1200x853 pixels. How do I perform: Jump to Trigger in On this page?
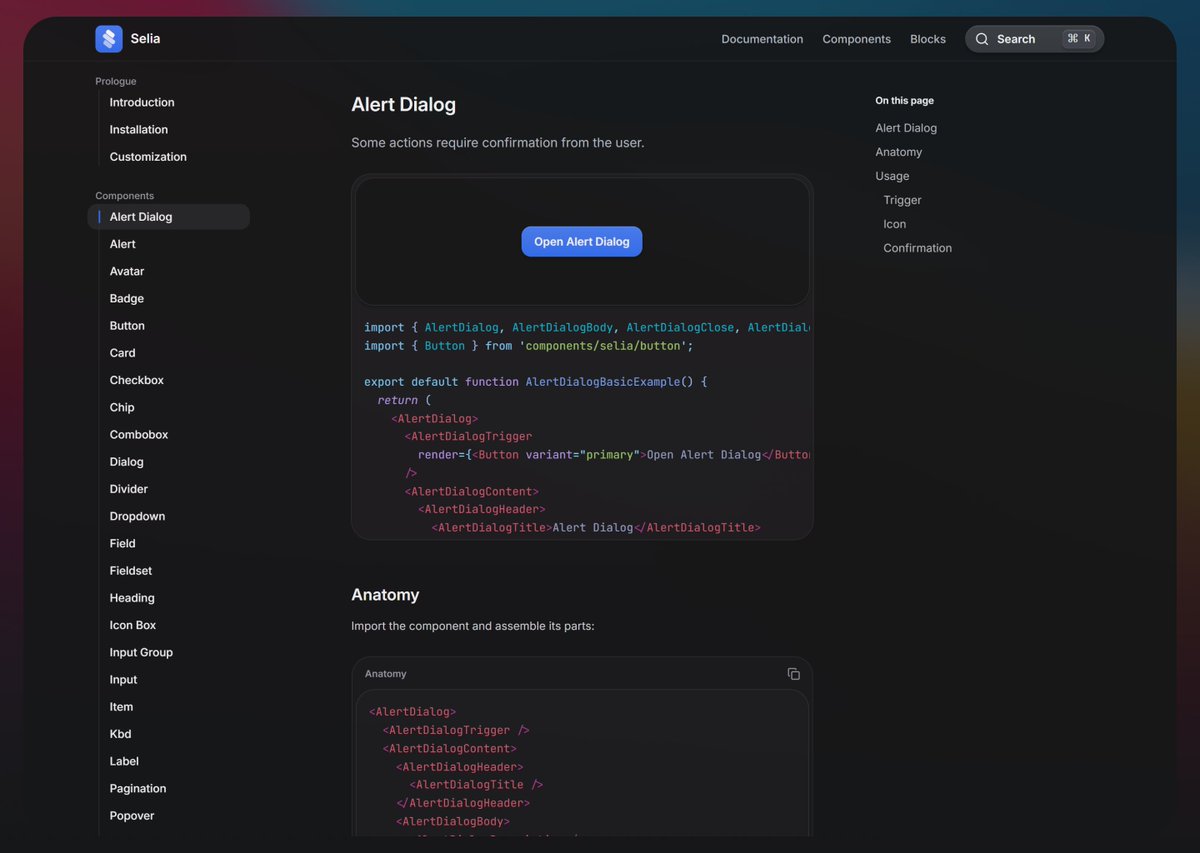902,200
